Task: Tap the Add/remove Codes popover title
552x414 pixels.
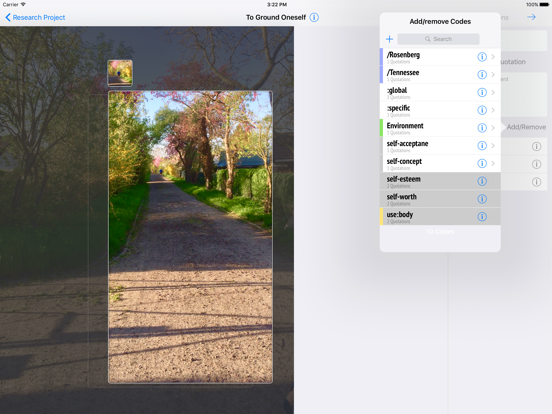Action: coord(440,21)
